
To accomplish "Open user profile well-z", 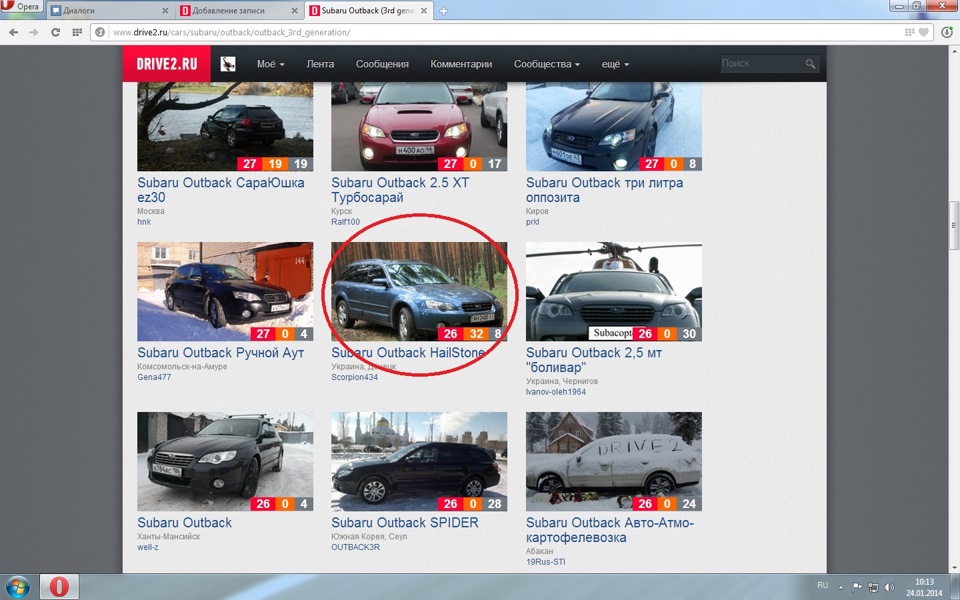I will pos(148,547).
